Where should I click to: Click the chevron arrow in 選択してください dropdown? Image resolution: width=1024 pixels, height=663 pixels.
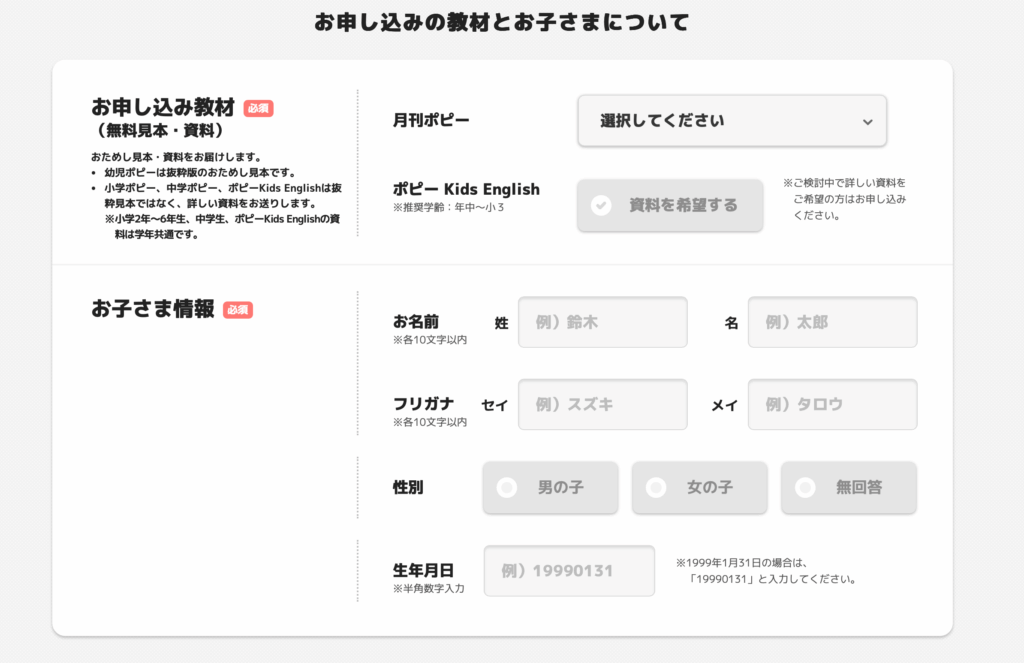867,122
